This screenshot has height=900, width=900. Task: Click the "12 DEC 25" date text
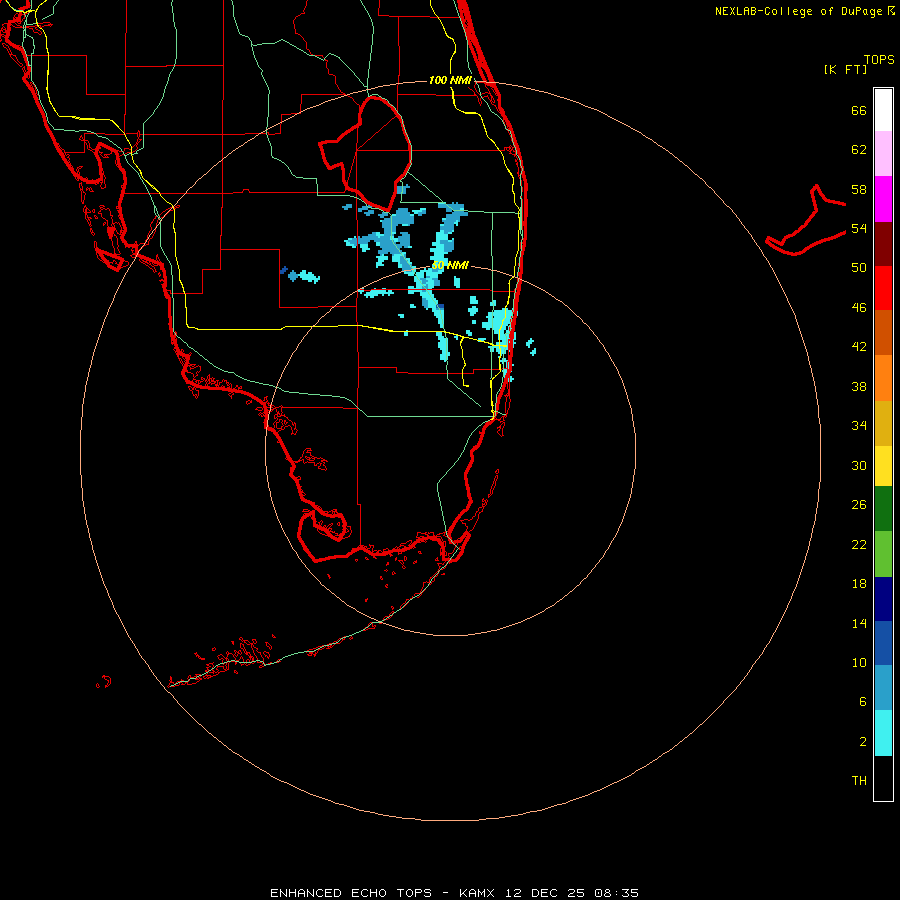pos(545,893)
